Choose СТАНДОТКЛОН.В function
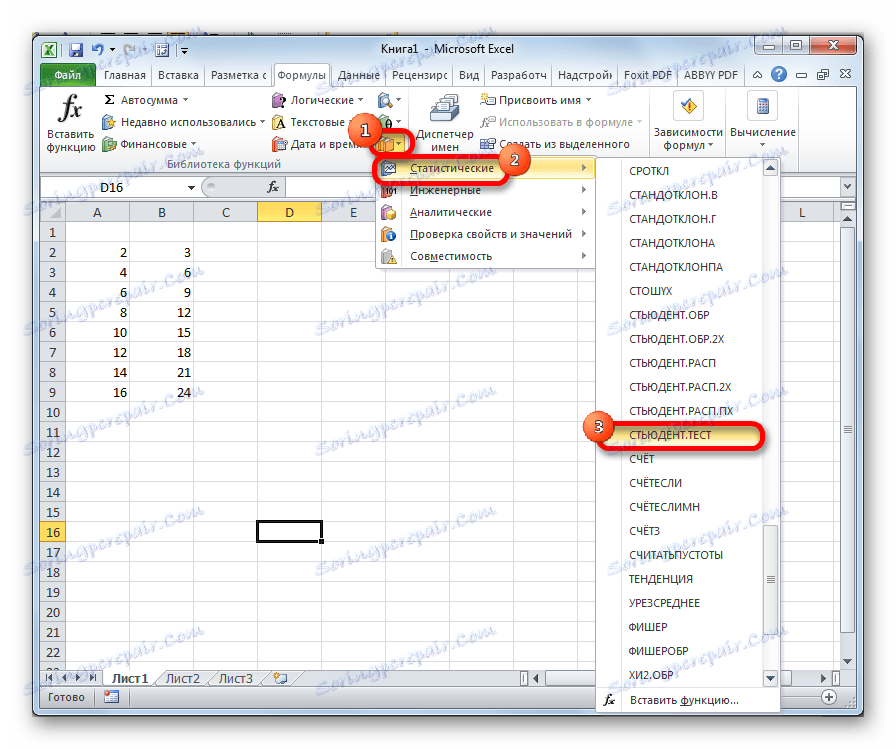This screenshot has width=896, height=749. (680, 195)
